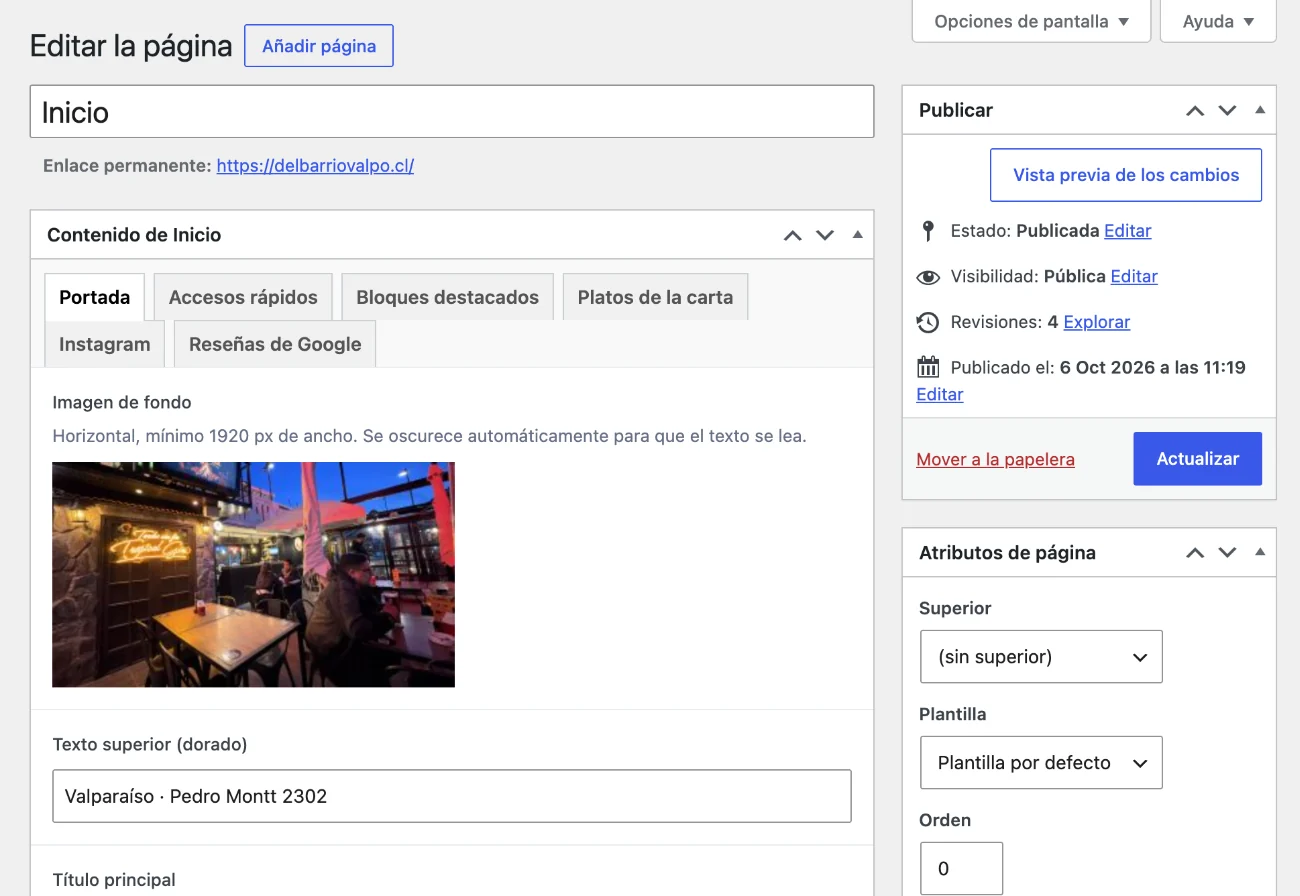Open Platos de la carta tab
This screenshot has width=1300, height=896.
click(x=655, y=297)
